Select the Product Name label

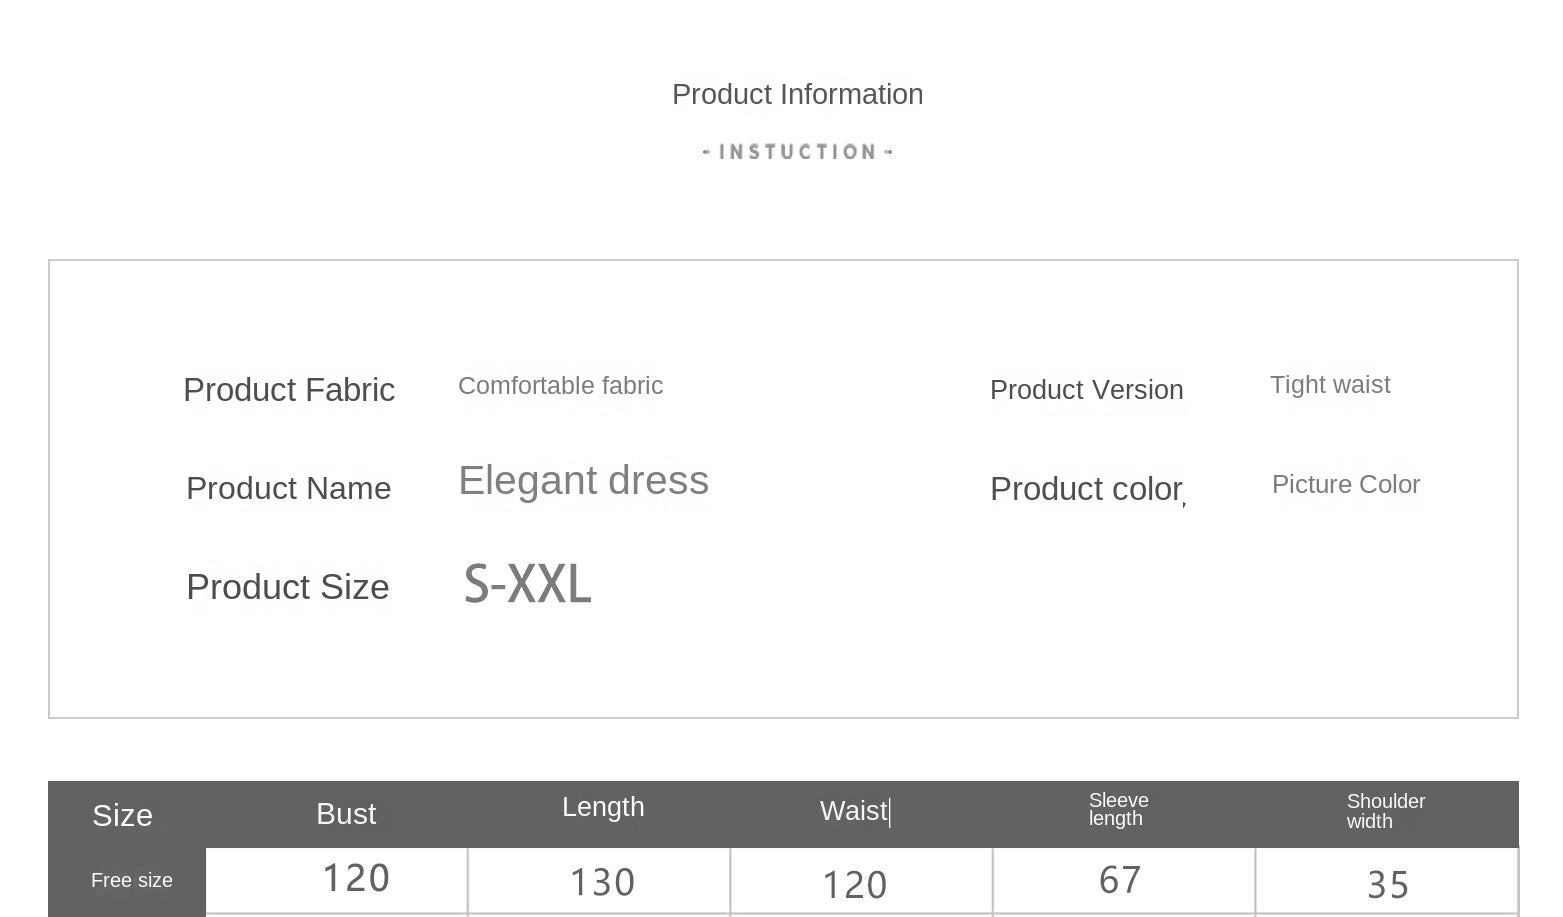click(x=289, y=488)
